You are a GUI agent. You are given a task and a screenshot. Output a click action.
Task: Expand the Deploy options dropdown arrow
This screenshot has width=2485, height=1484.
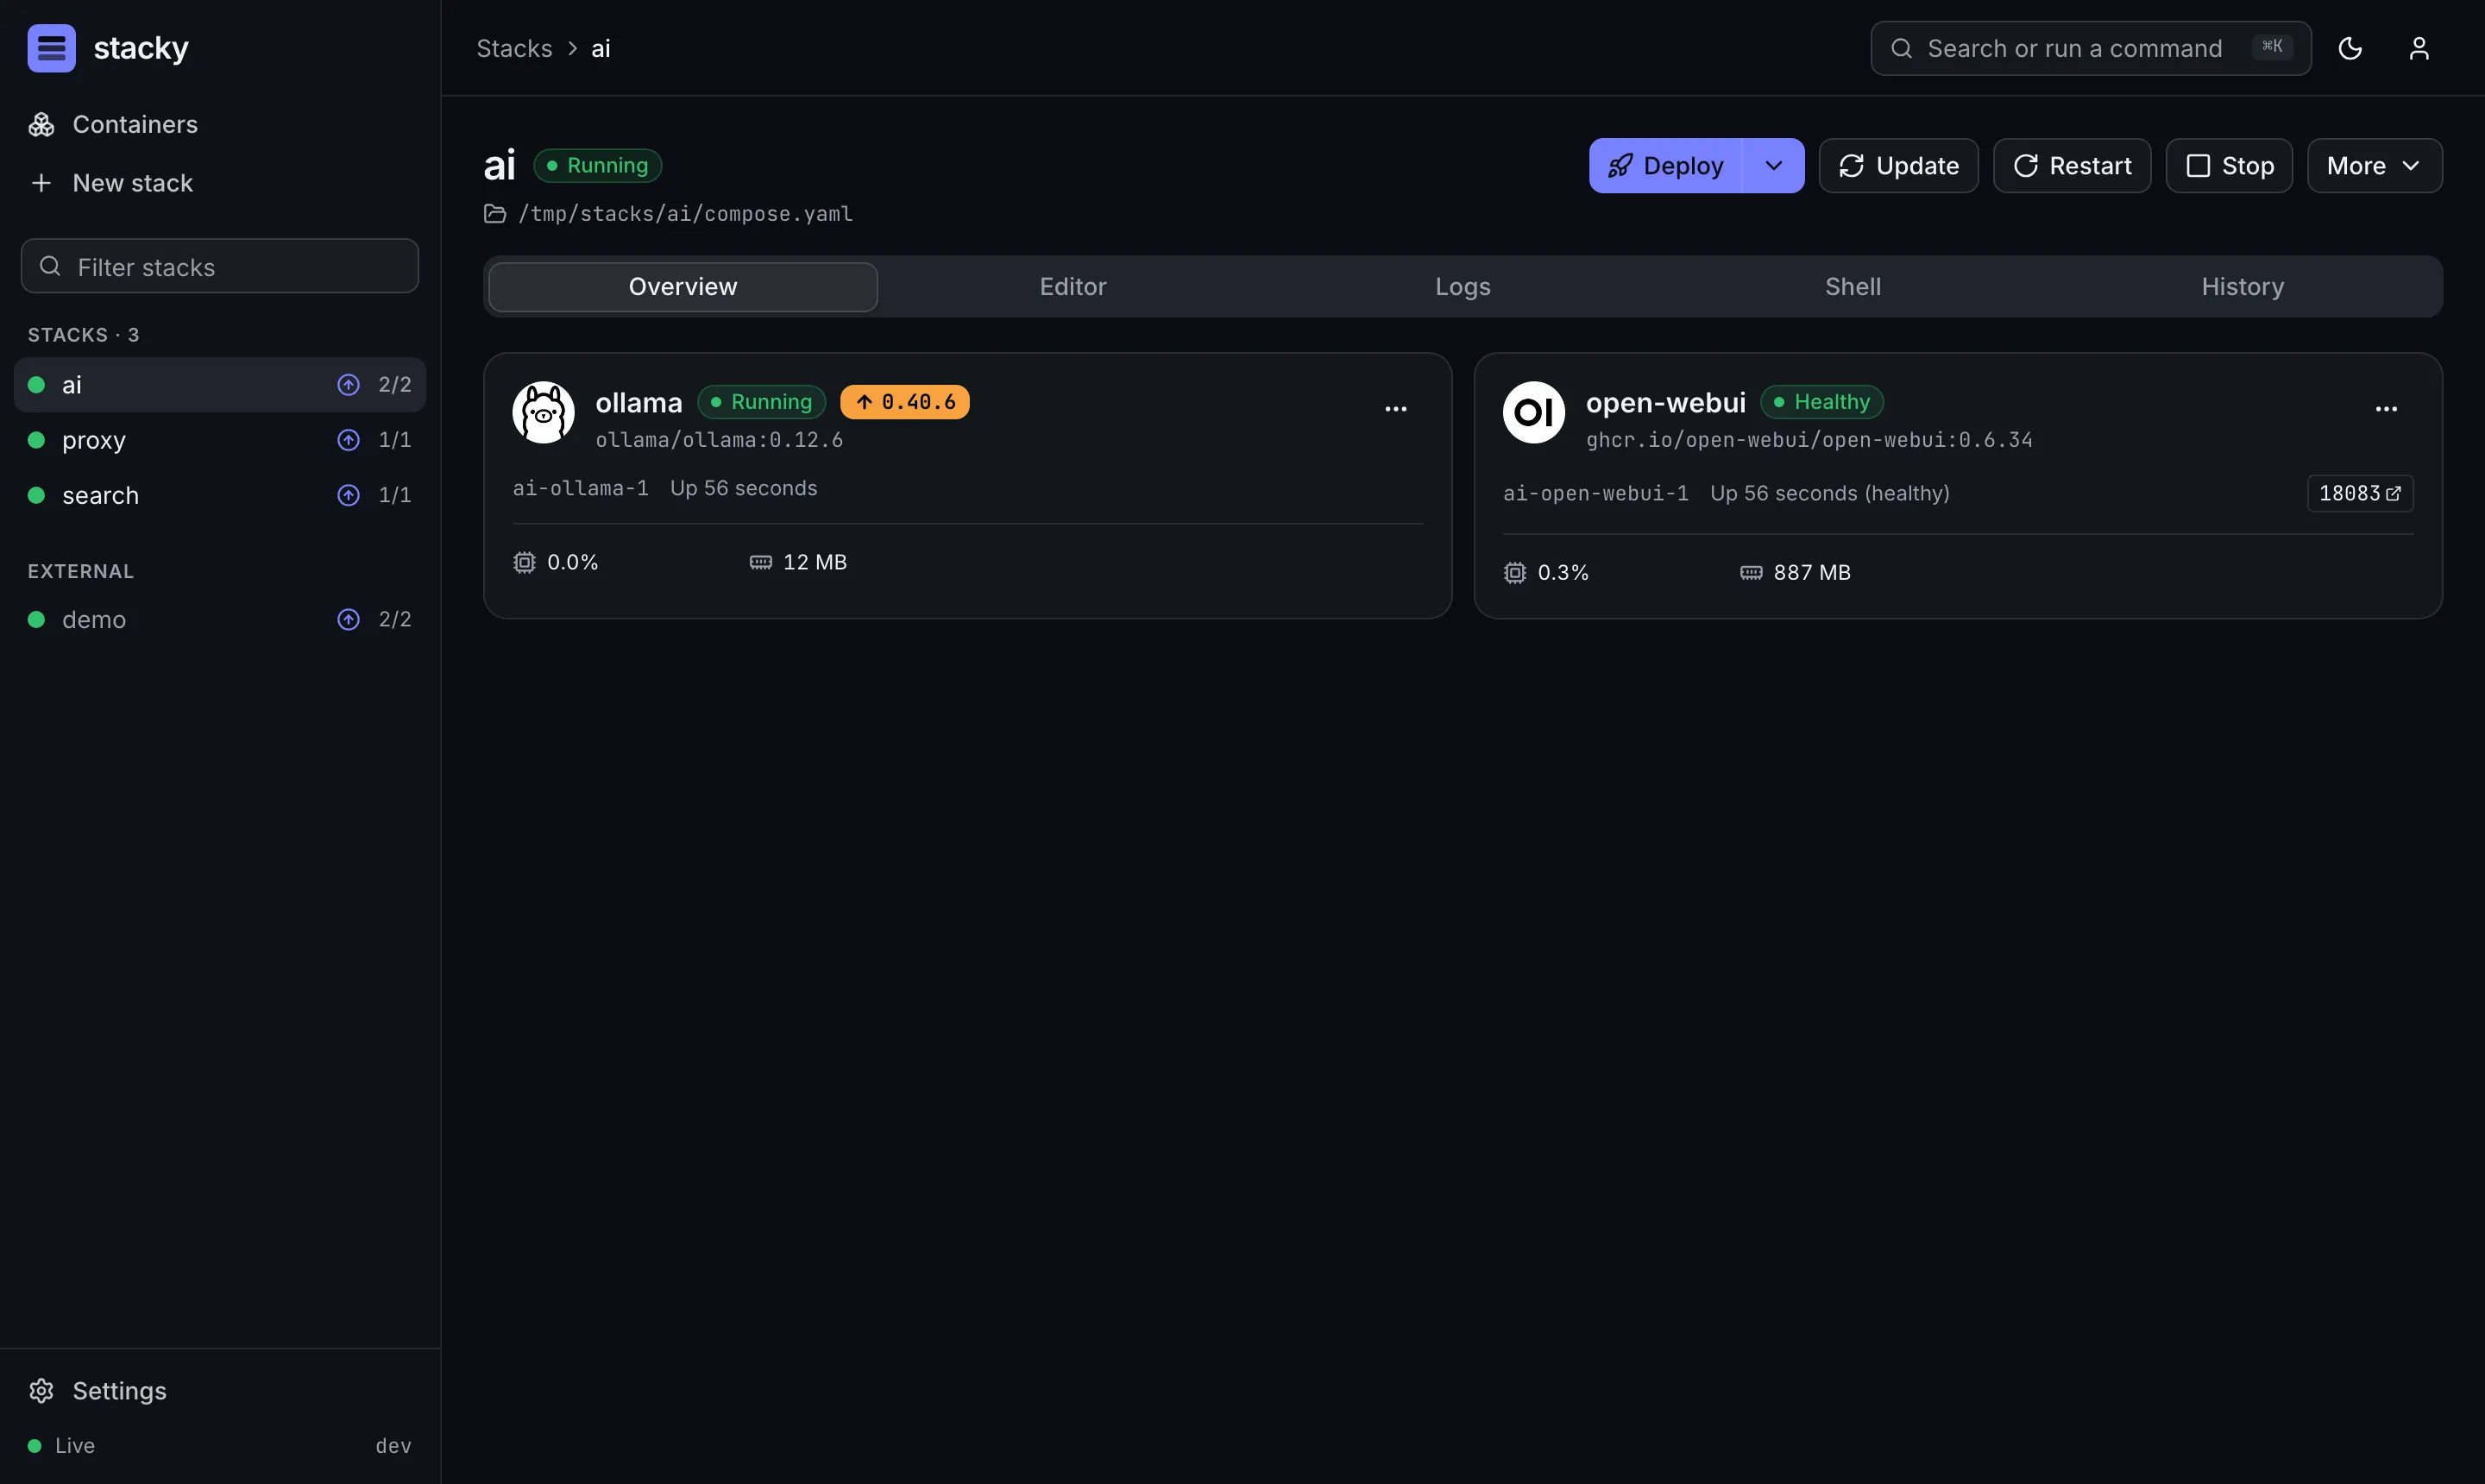tap(1774, 166)
